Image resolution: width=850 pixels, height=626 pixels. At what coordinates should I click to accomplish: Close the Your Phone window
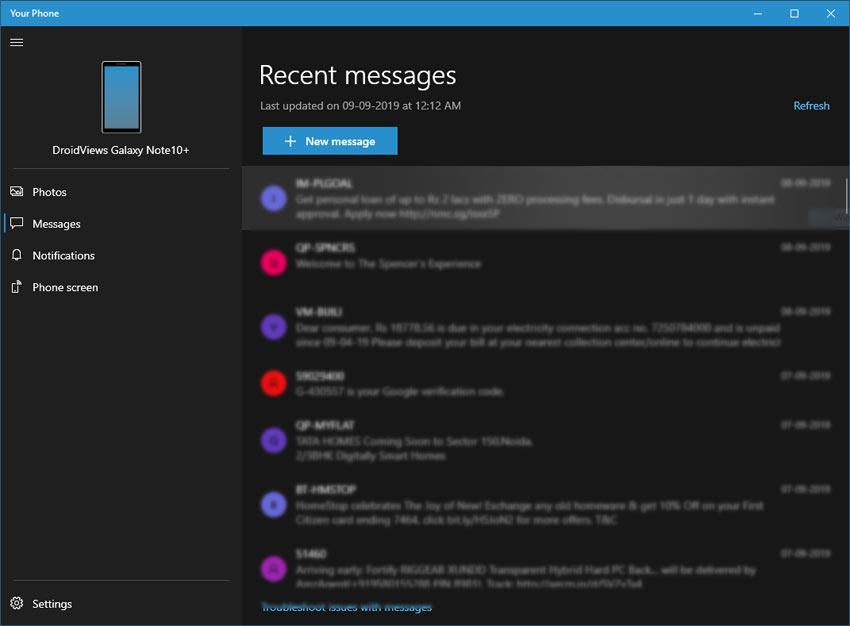pos(830,13)
